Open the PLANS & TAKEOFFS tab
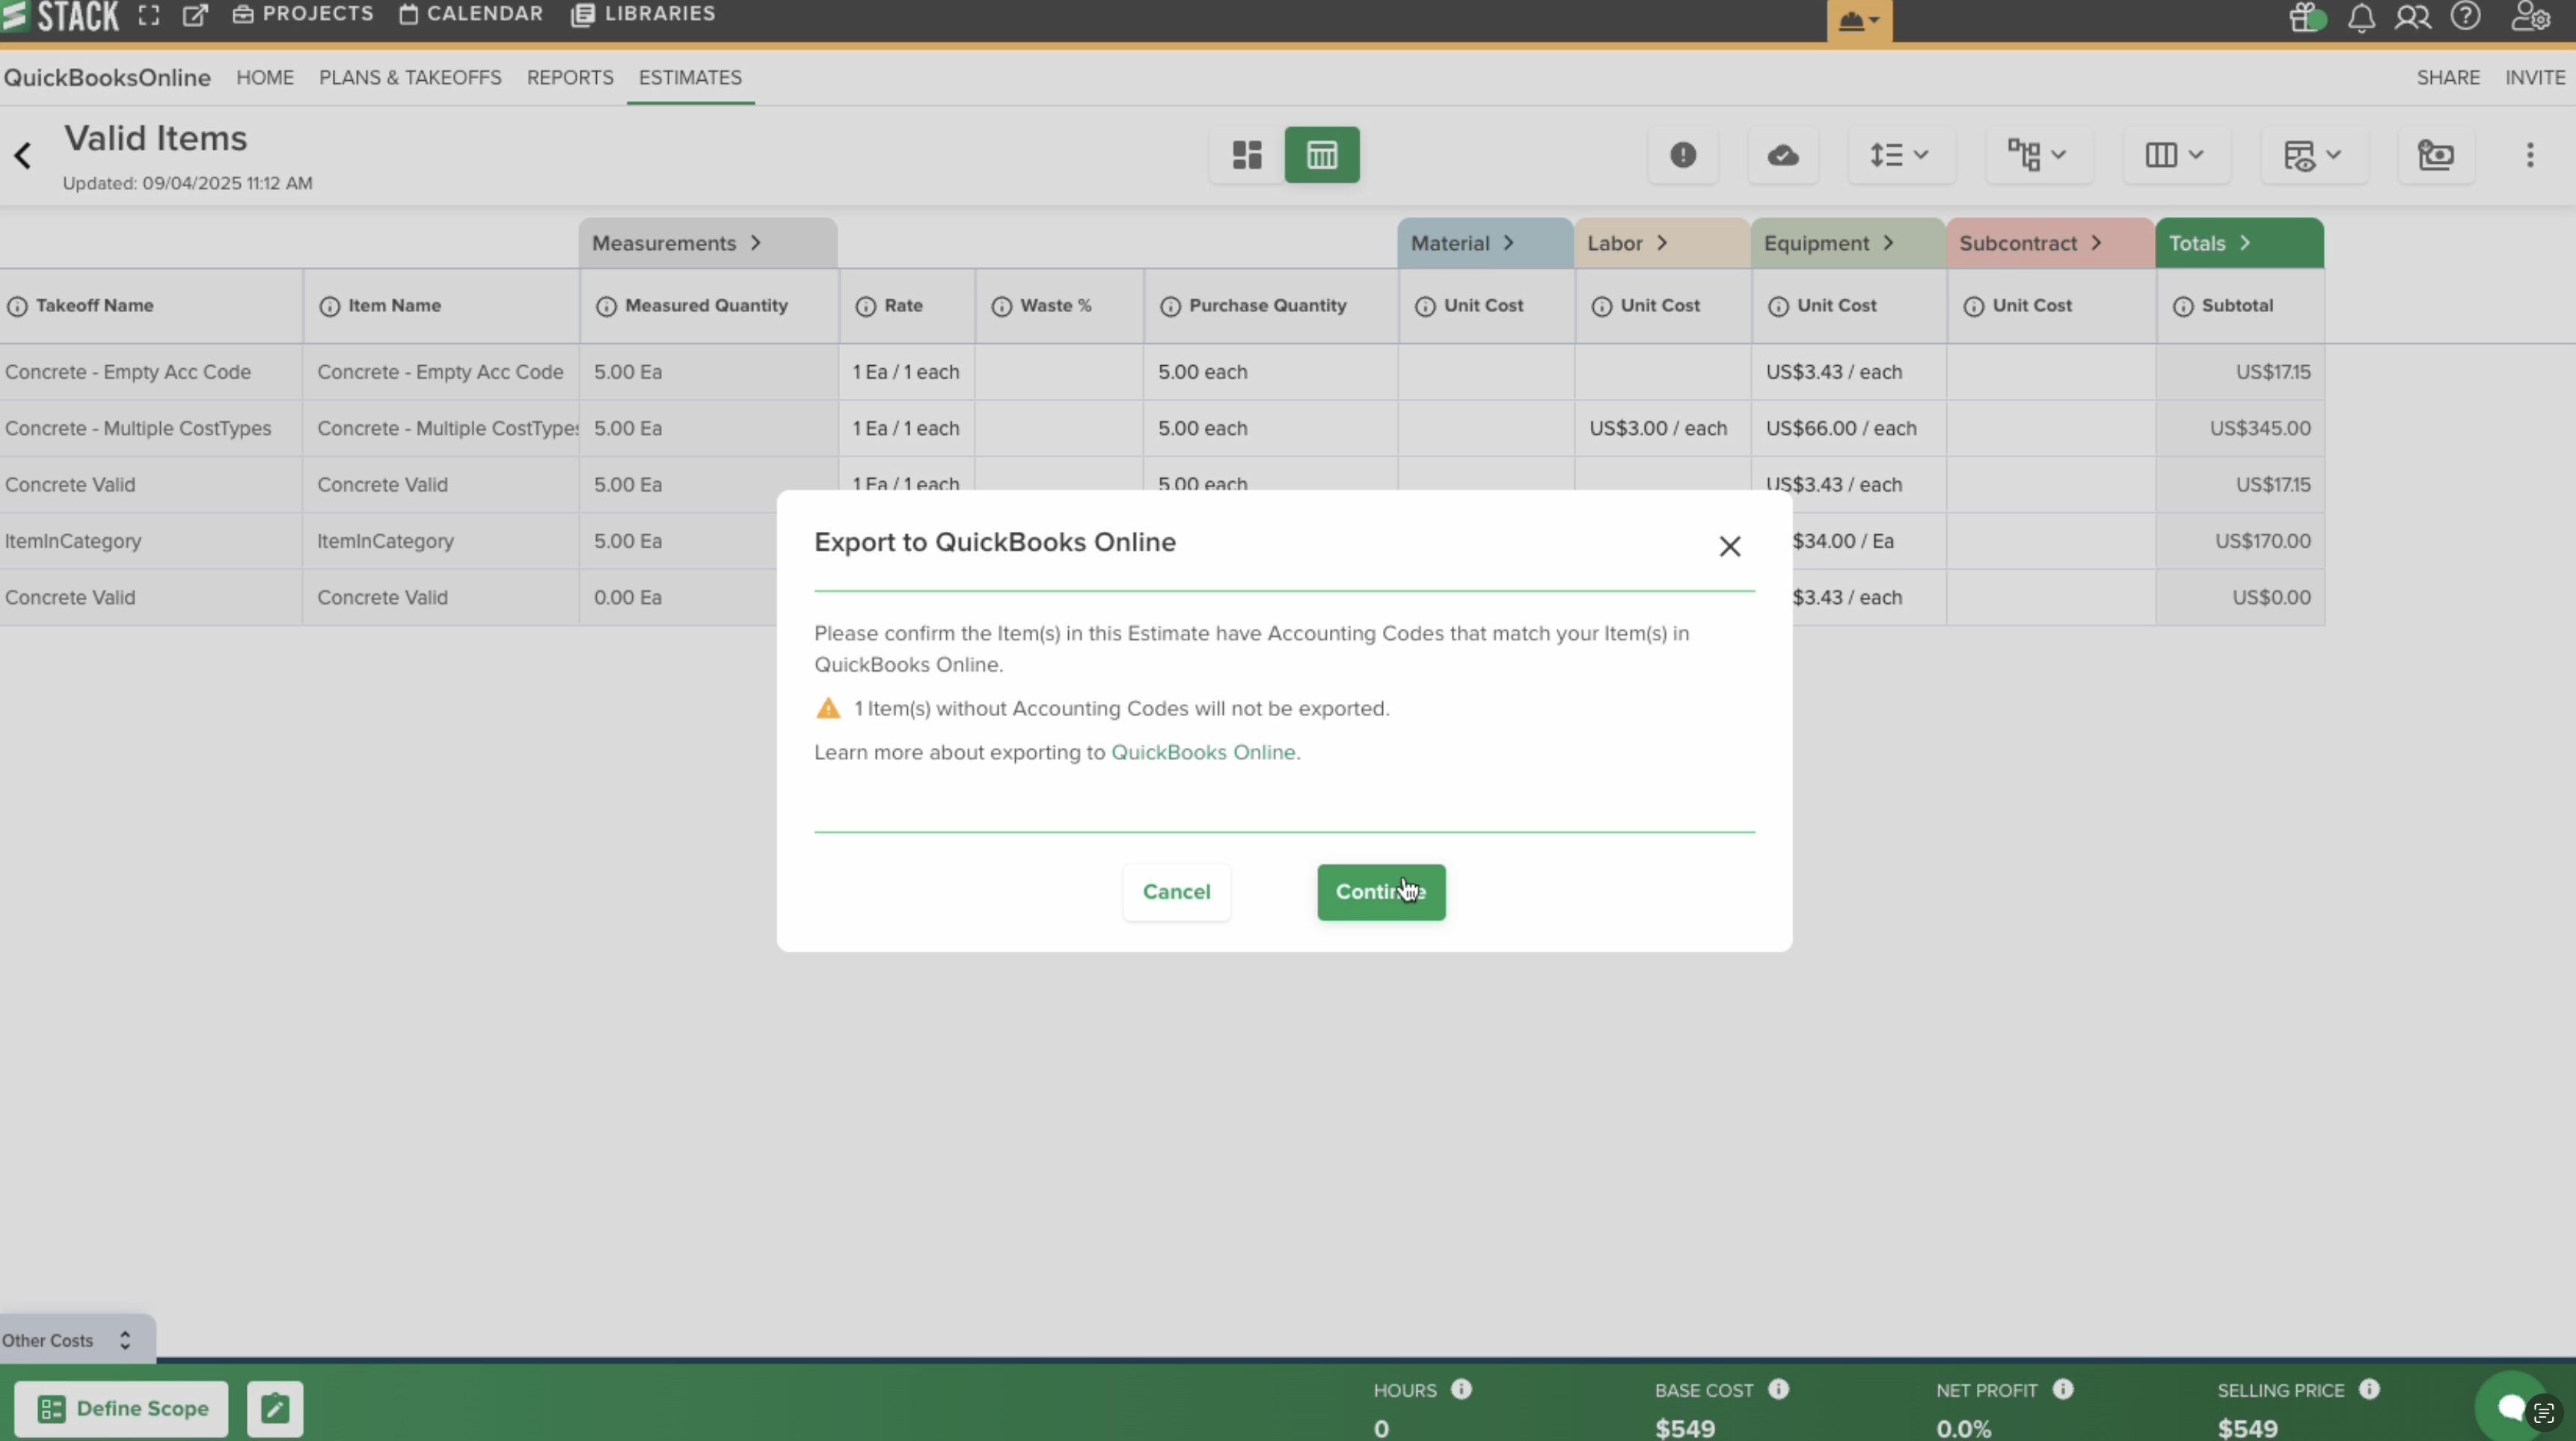This screenshot has width=2576, height=1441. [410, 78]
